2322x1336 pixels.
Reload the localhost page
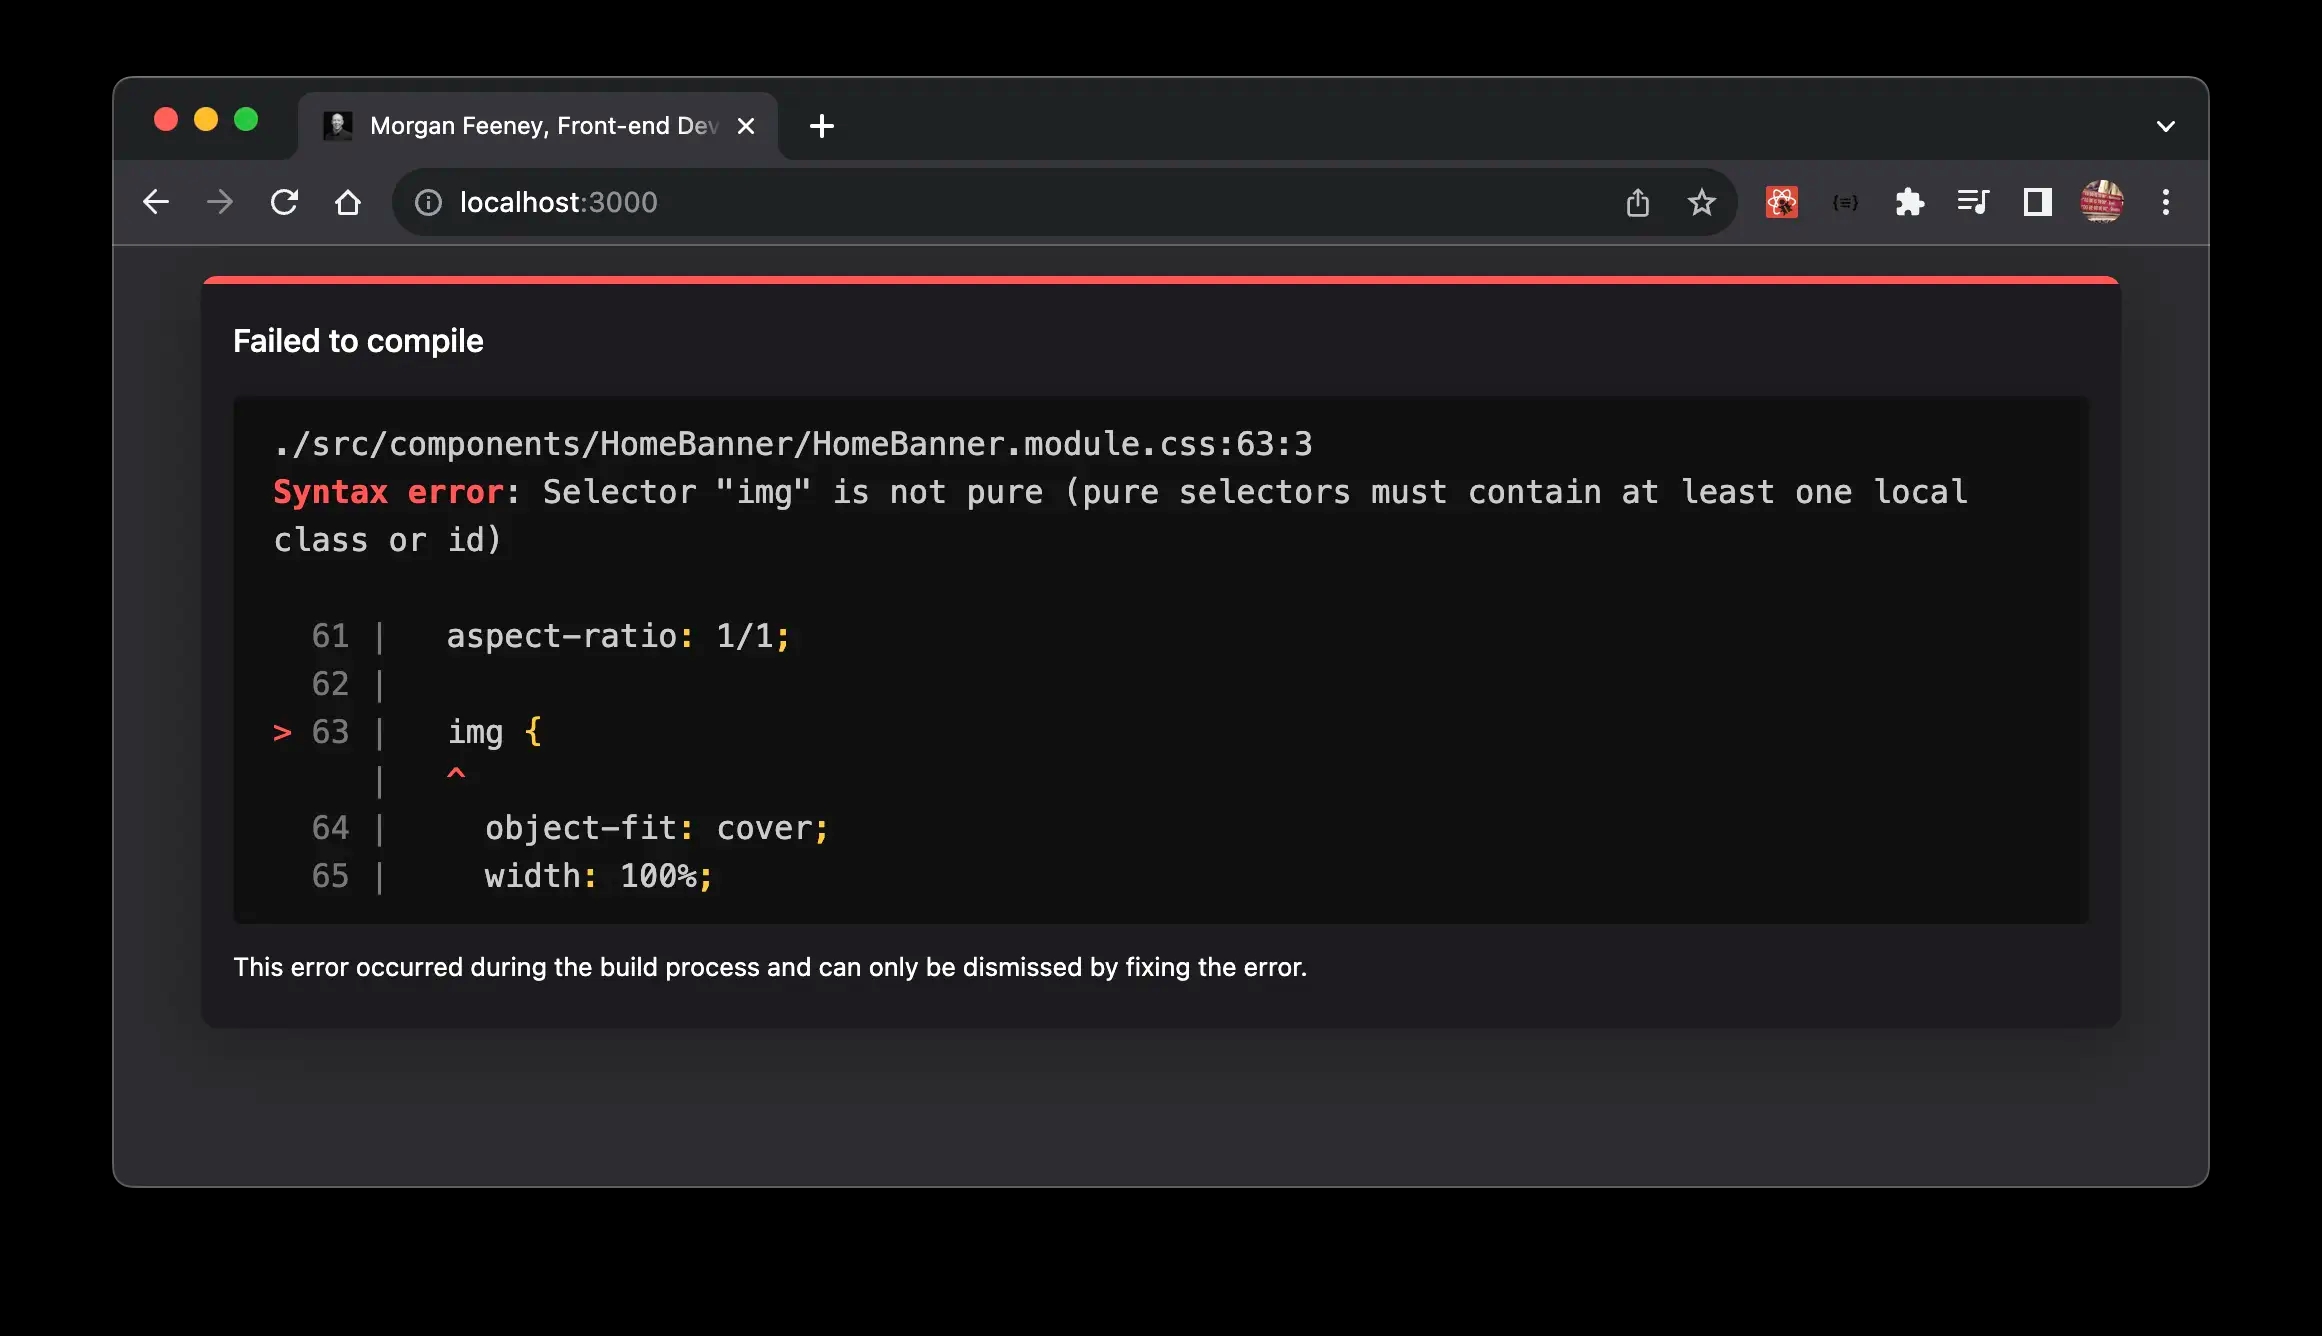click(x=284, y=202)
